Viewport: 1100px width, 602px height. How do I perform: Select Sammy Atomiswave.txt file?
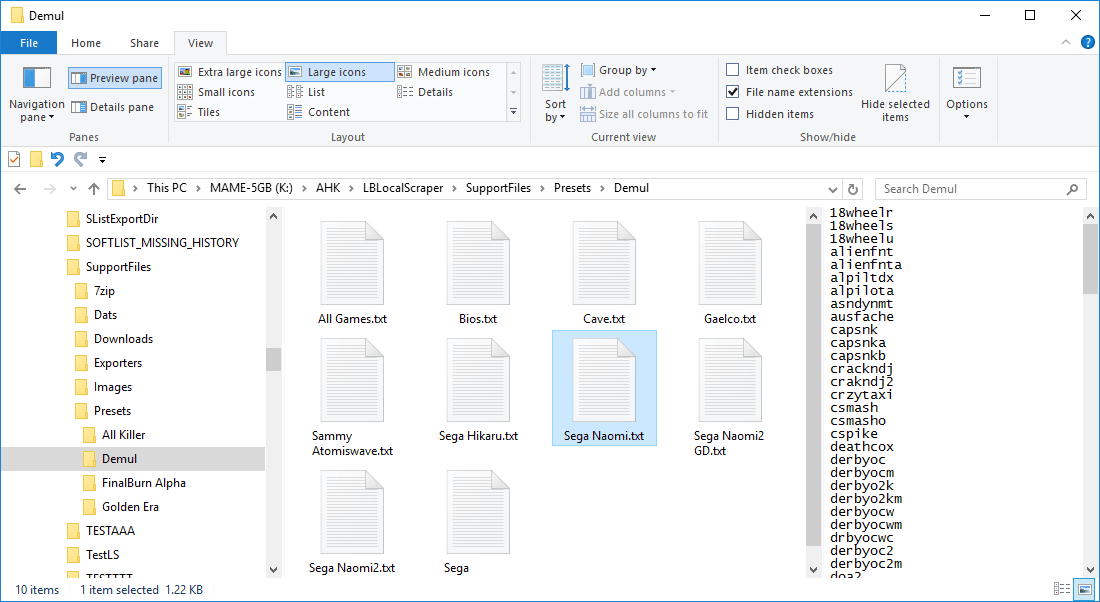352,397
